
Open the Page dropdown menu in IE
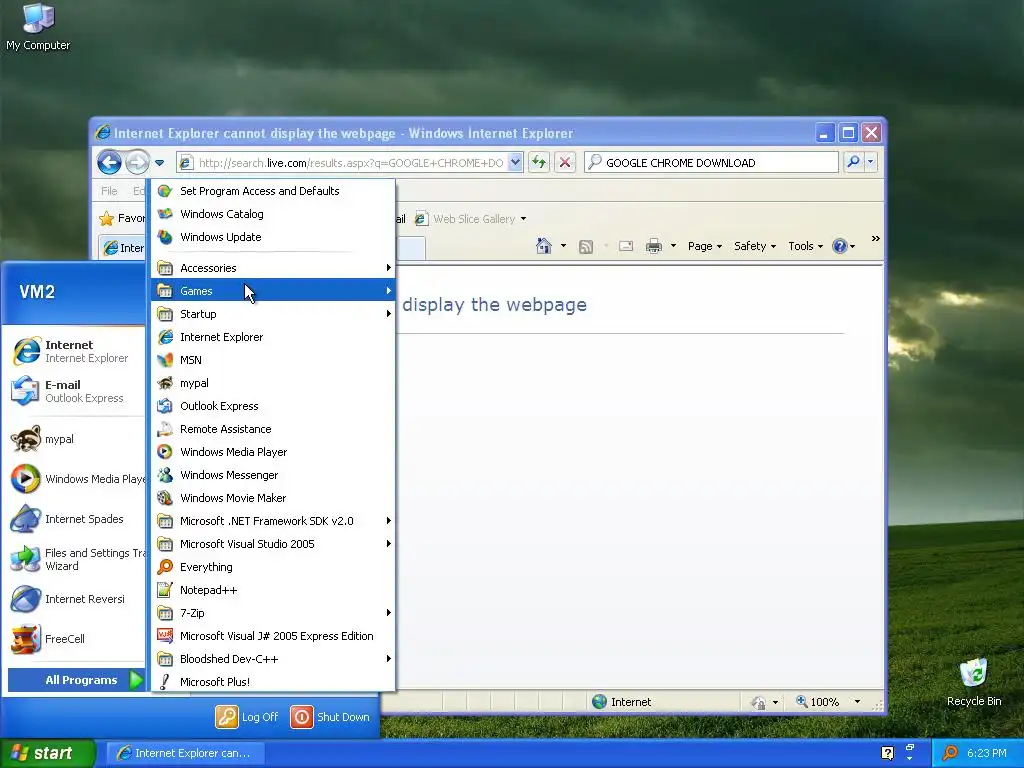tap(705, 246)
